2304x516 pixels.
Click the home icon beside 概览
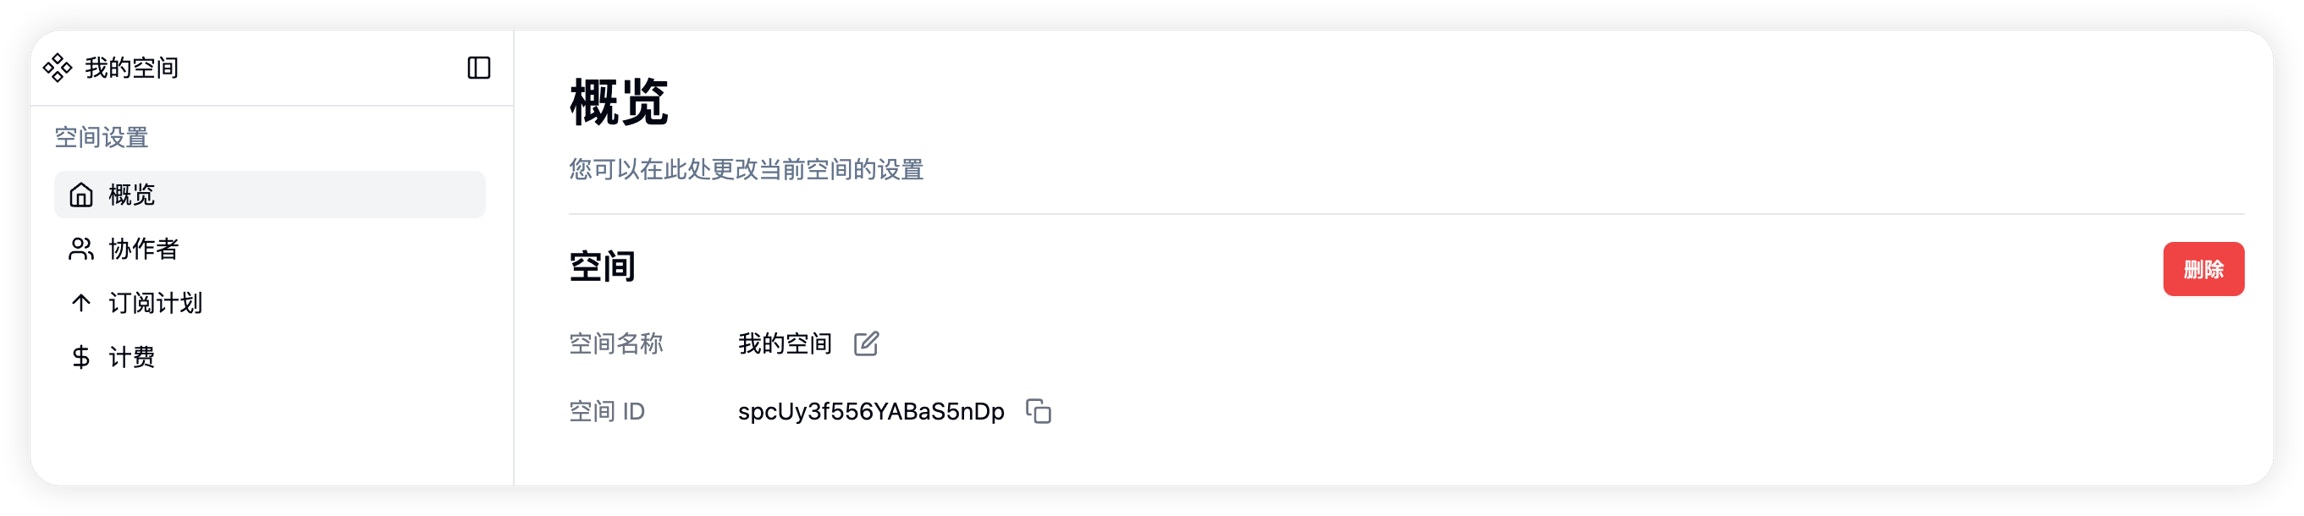(x=81, y=194)
